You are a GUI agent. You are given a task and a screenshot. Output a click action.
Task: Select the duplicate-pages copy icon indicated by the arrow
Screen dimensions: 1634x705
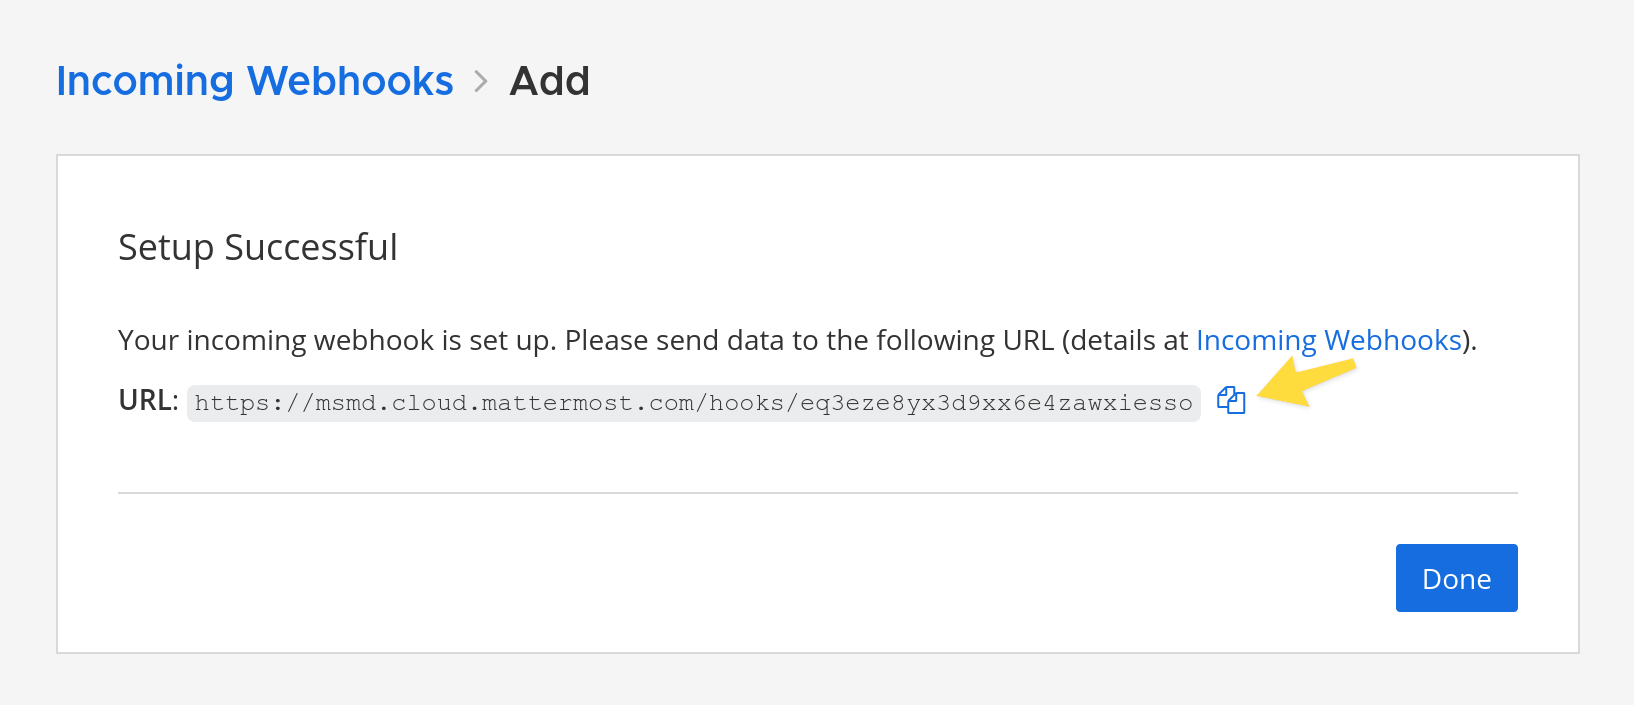[x=1231, y=402]
